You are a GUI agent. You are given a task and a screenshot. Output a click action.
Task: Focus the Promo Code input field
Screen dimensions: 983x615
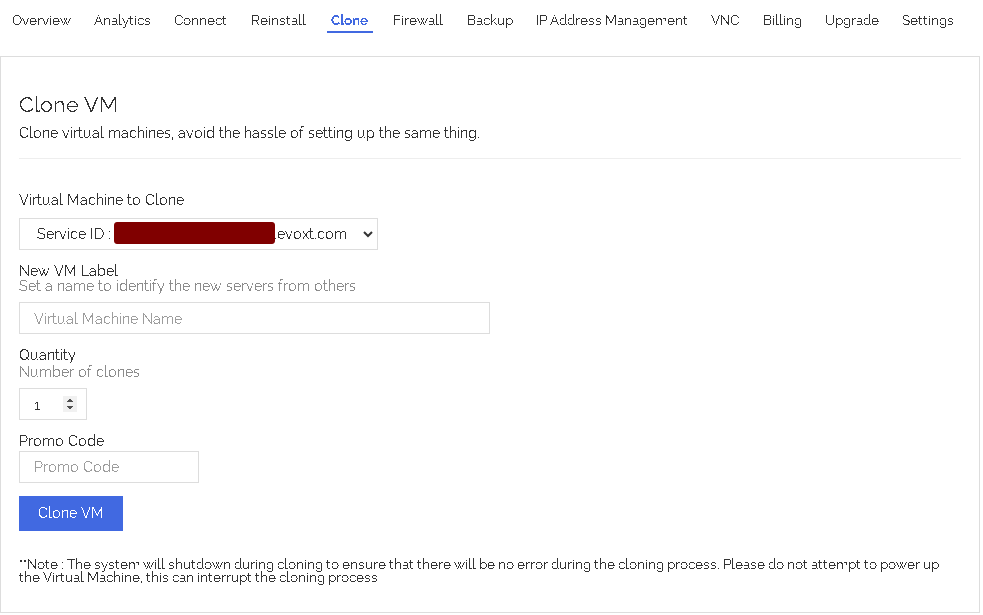[x=109, y=467]
